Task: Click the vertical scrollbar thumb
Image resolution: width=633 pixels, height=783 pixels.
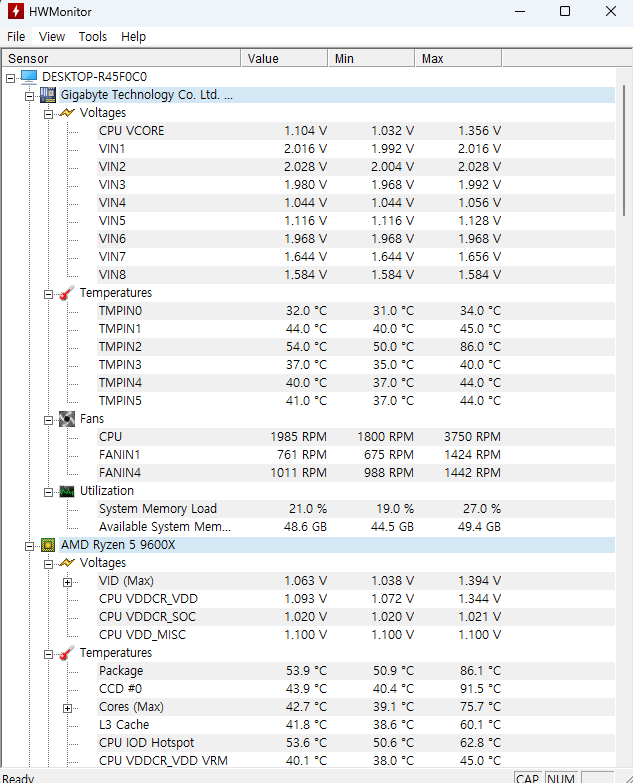Action: [x=624, y=150]
